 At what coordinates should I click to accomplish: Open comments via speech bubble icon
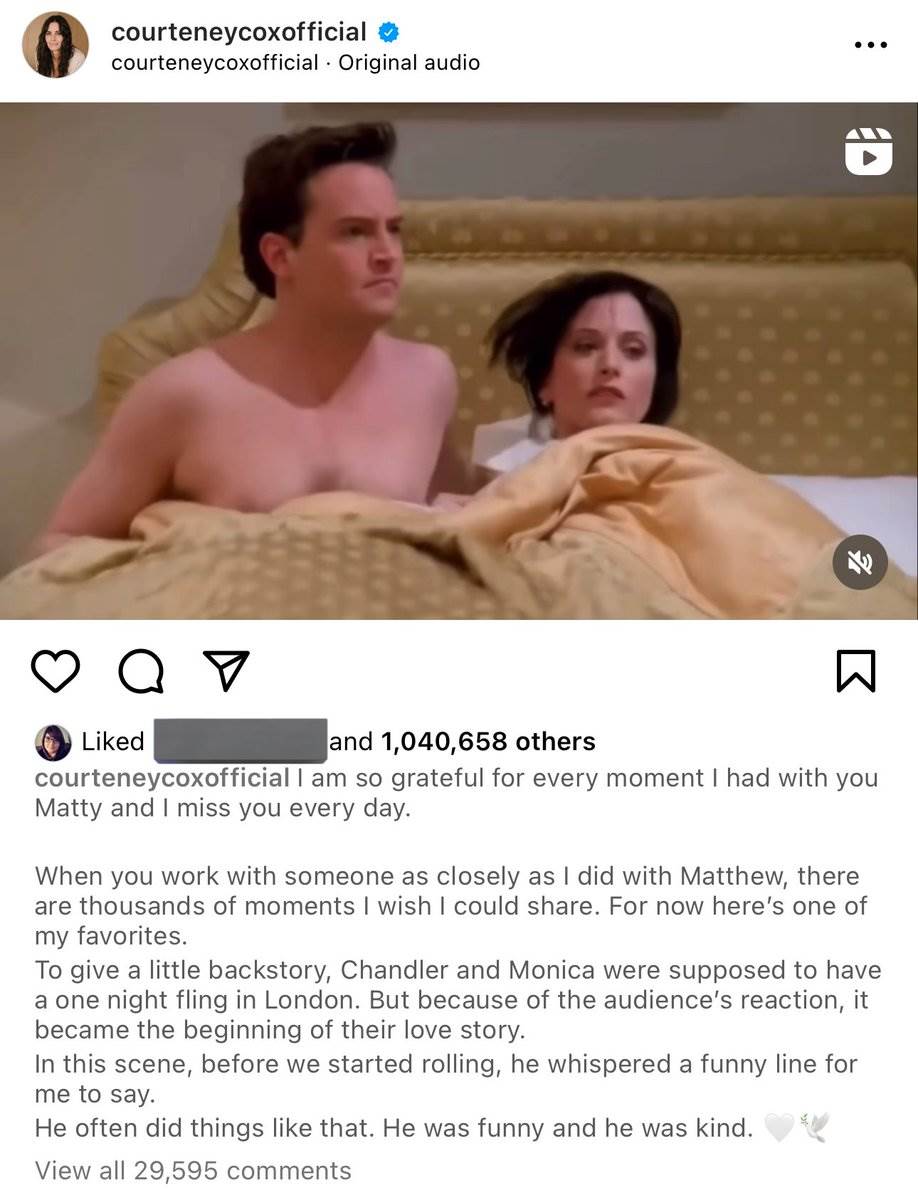pos(141,671)
